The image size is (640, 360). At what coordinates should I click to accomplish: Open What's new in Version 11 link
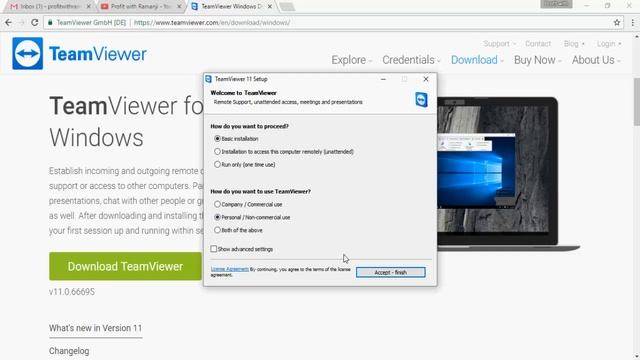[96, 328]
